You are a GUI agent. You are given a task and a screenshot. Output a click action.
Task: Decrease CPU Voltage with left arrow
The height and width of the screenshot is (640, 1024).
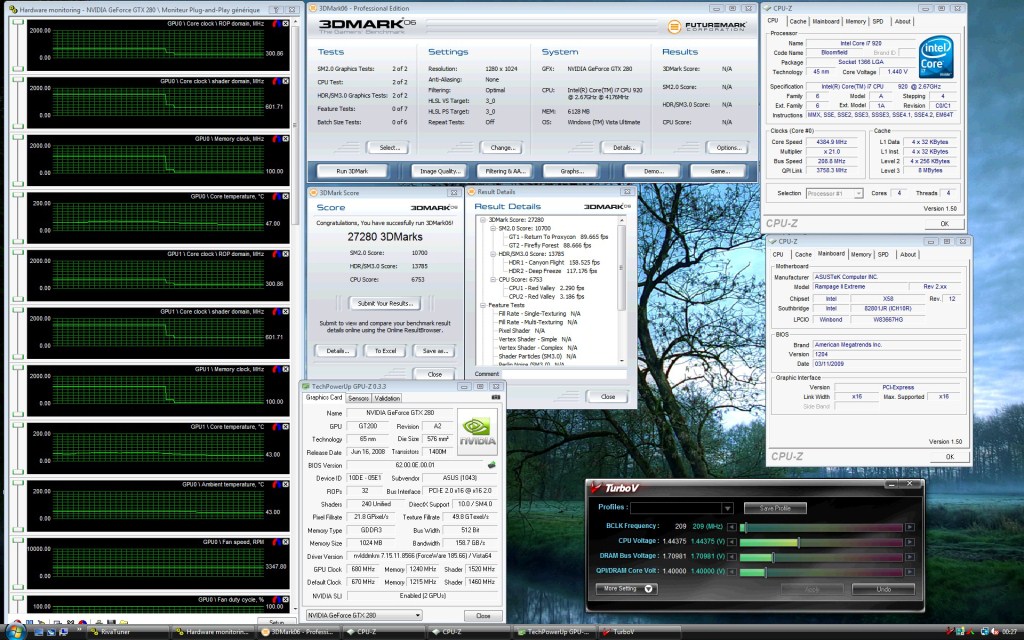tap(731, 541)
